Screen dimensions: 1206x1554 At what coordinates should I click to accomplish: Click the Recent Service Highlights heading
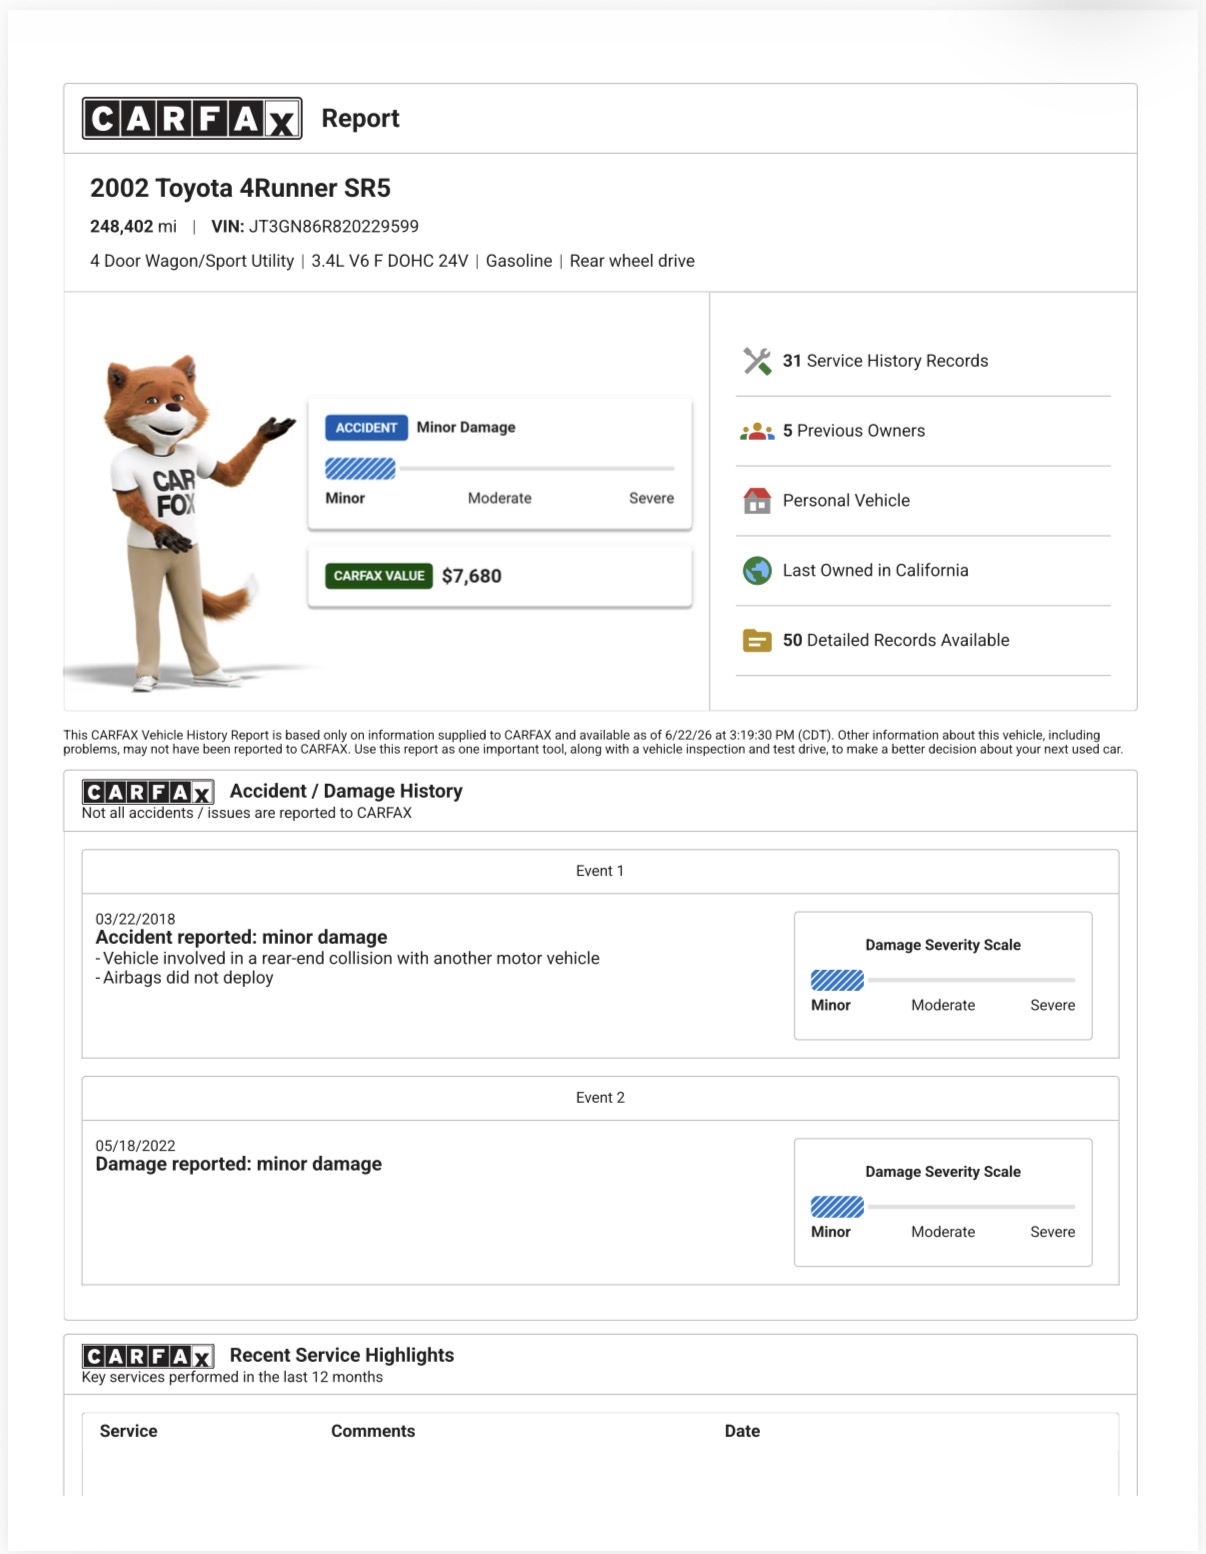(342, 1355)
